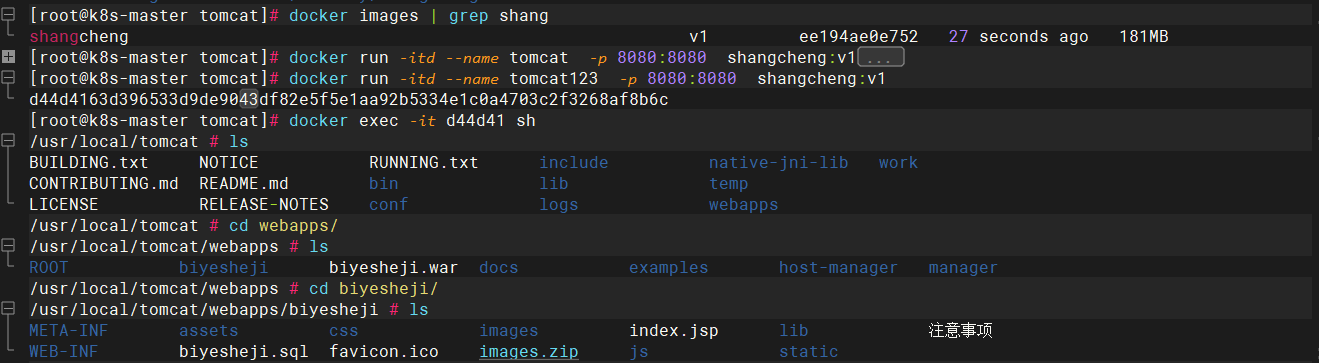Click the images directory in biyesheji listing
The width and height of the screenshot is (1319, 363).
point(509,331)
